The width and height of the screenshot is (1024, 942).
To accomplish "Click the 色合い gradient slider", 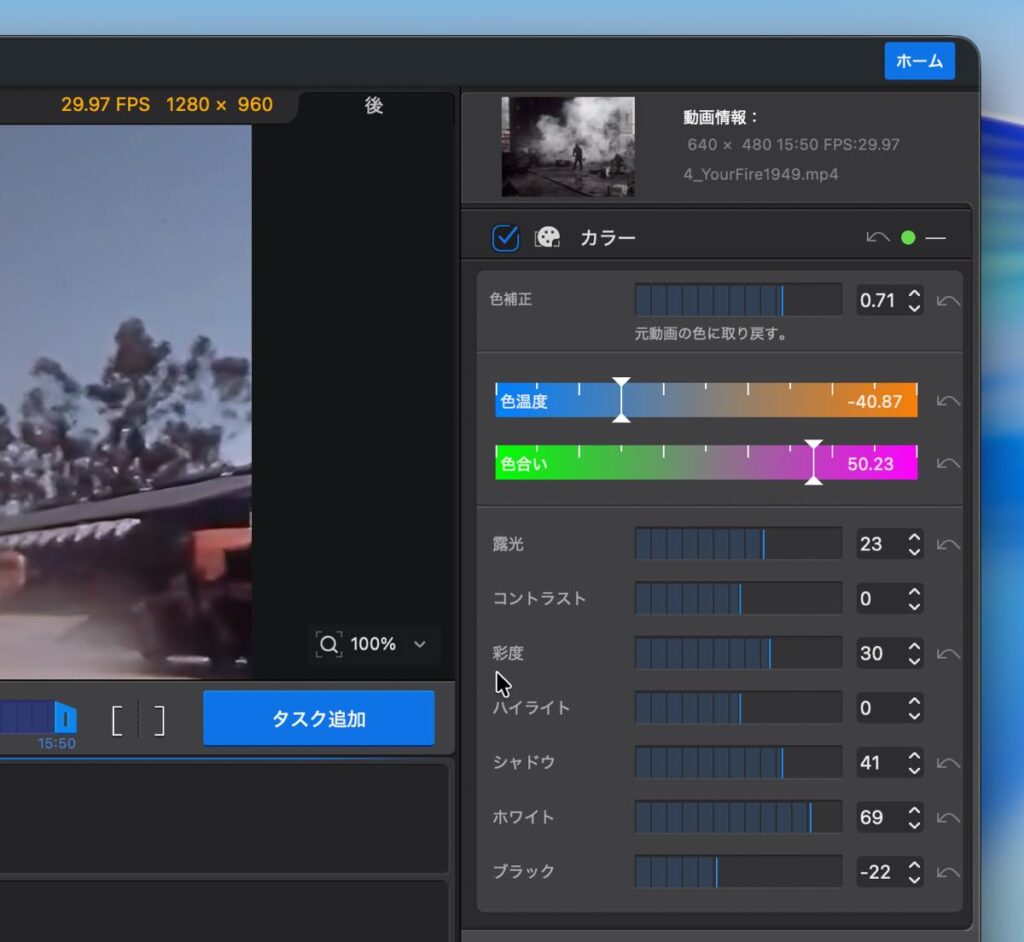I will (x=707, y=463).
